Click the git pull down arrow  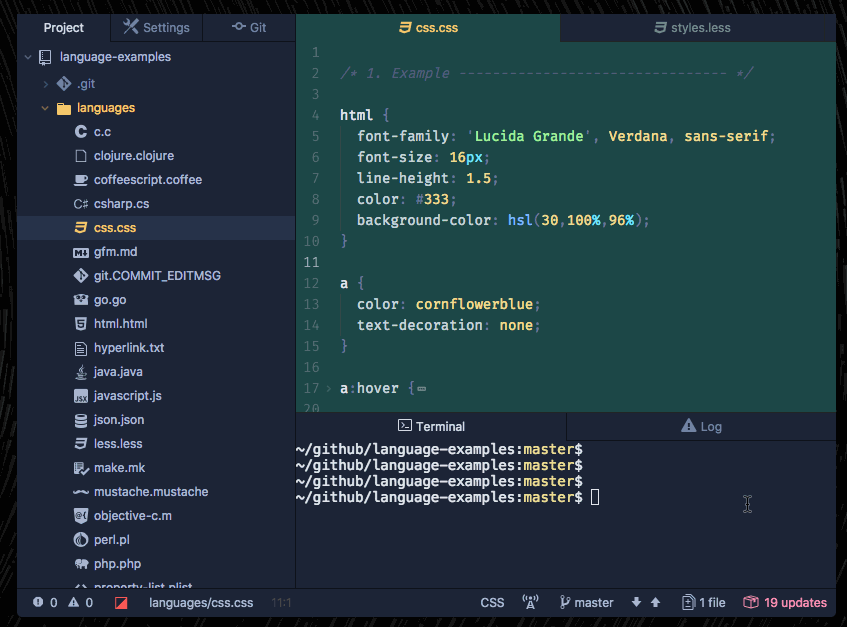[x=636, y=602]
